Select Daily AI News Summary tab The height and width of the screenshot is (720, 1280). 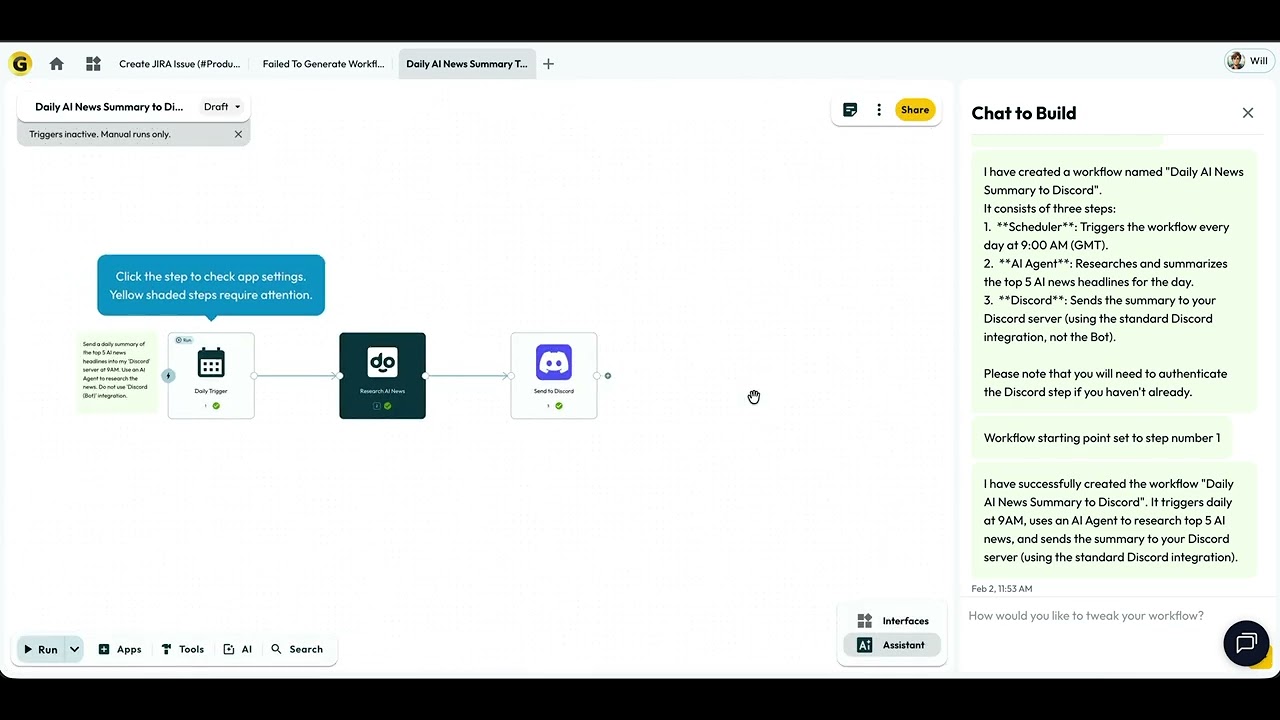point(466,64)
